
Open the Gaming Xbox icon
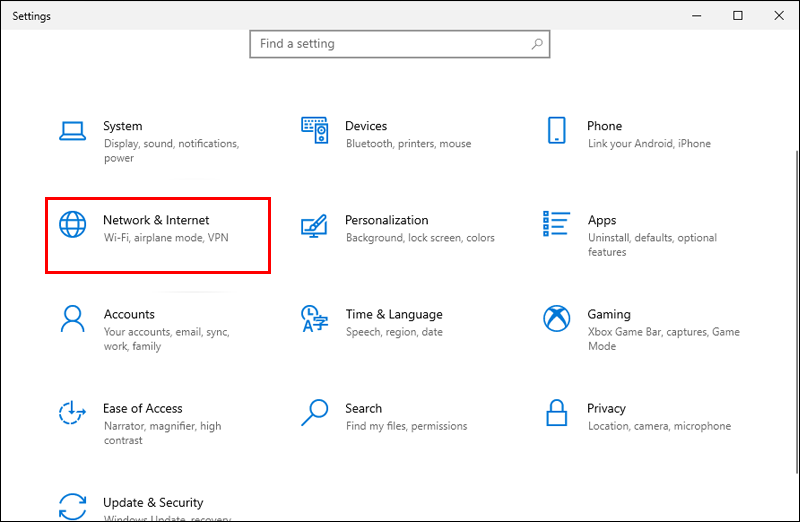click(557, 318)
